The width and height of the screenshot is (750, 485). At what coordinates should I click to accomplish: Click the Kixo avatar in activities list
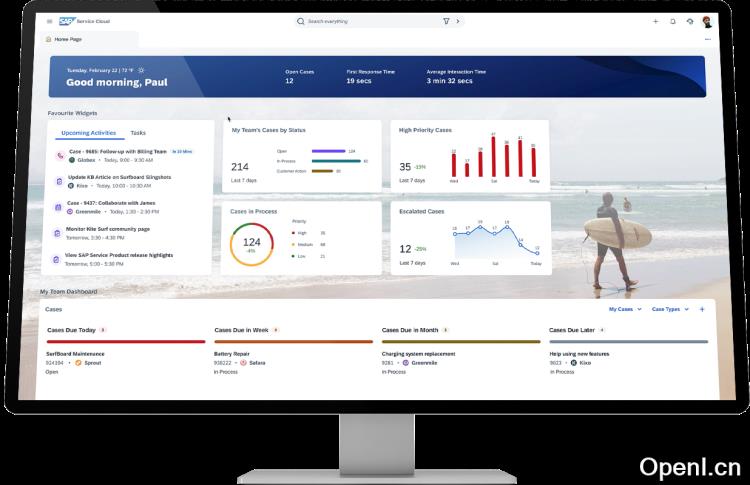tap(71, 186)
